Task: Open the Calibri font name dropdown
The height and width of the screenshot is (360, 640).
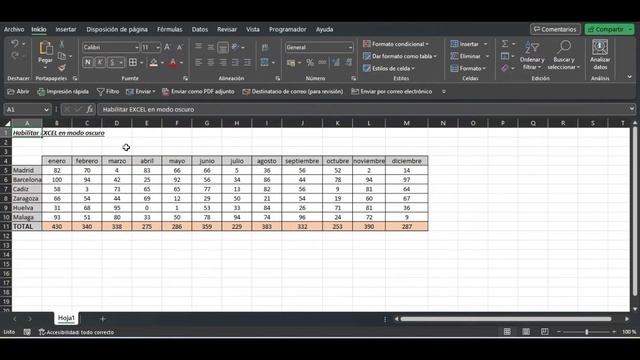Action: coord(137,48)
